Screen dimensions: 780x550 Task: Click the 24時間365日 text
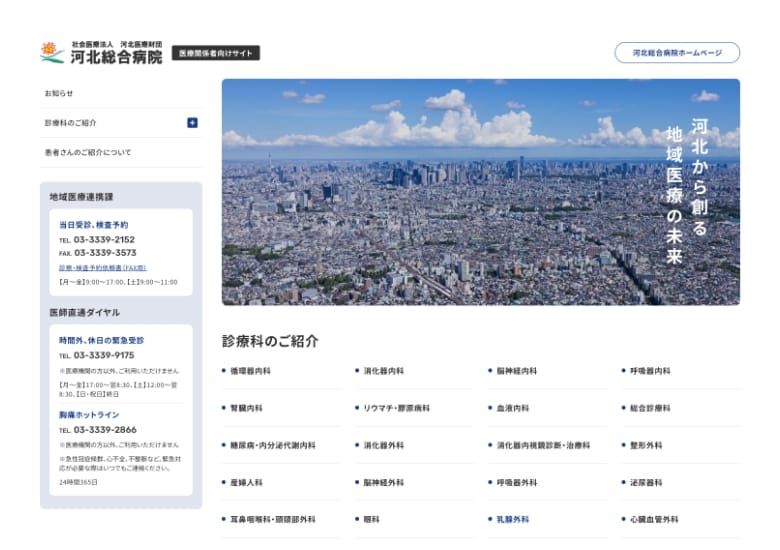78,482
